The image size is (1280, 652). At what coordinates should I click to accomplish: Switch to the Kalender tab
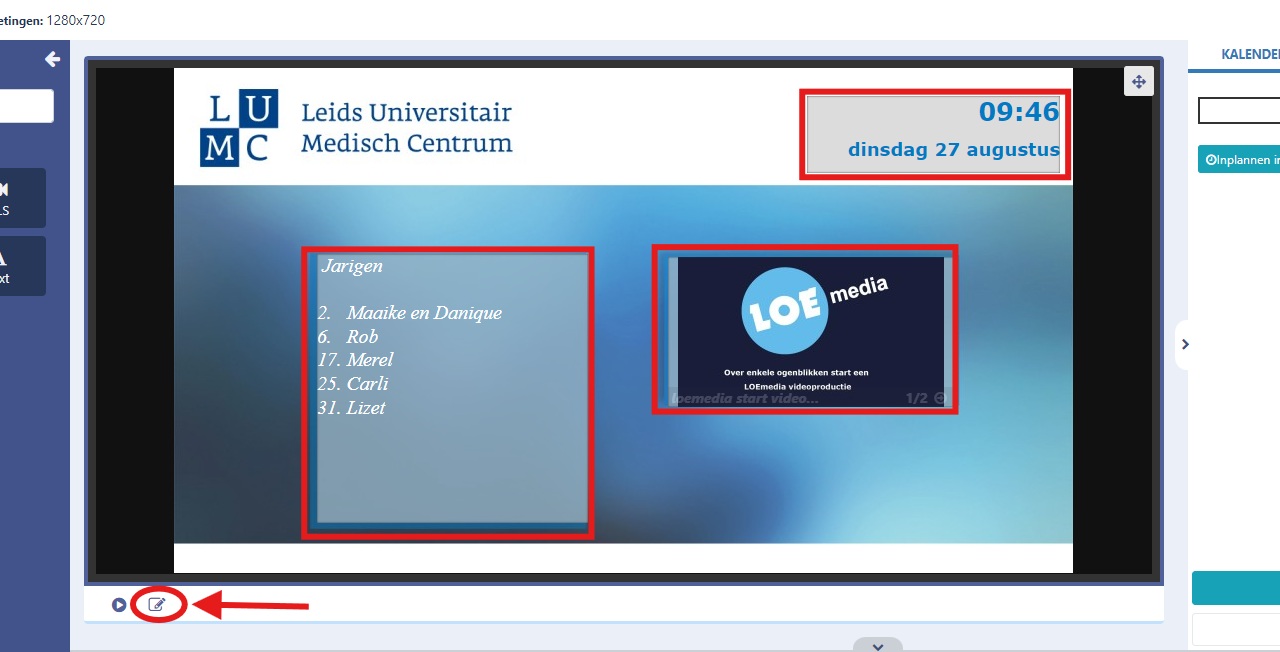[x=1249, y=54]
